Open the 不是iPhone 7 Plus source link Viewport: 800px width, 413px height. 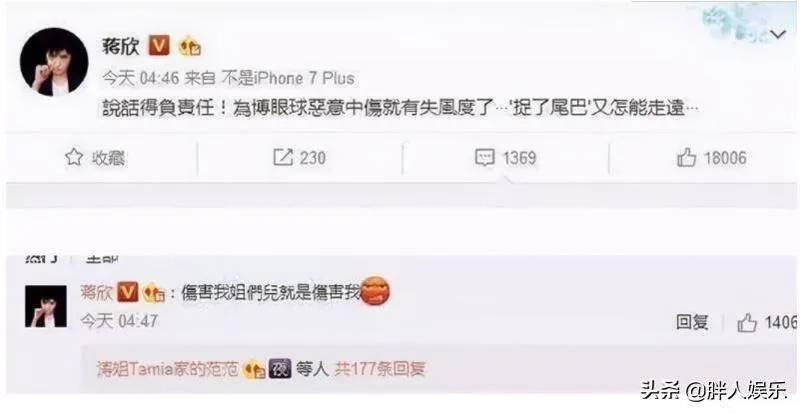[x=288, y=78]
